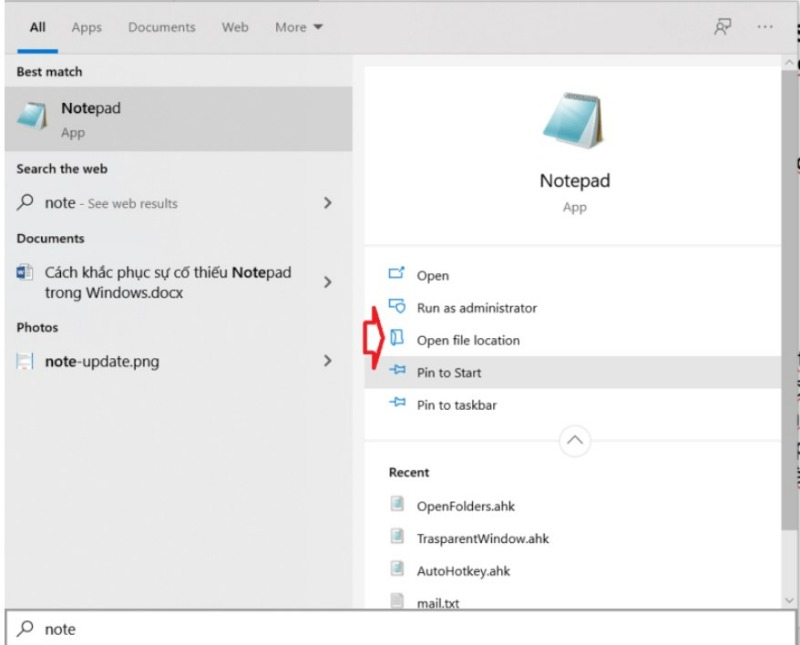Click the Run as administrator shield icon
This screenshot has width=800, height=645.
click(x=396, y=306)
